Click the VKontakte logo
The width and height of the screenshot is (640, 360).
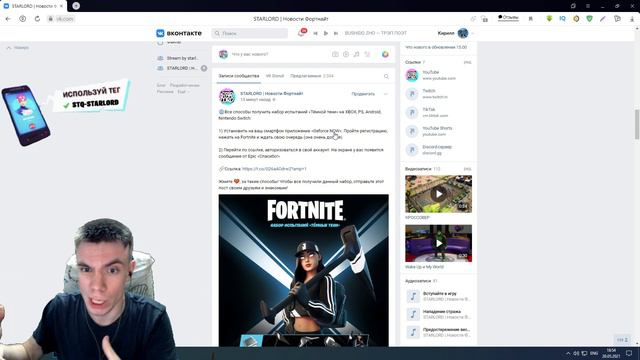(x=179, y=33)
